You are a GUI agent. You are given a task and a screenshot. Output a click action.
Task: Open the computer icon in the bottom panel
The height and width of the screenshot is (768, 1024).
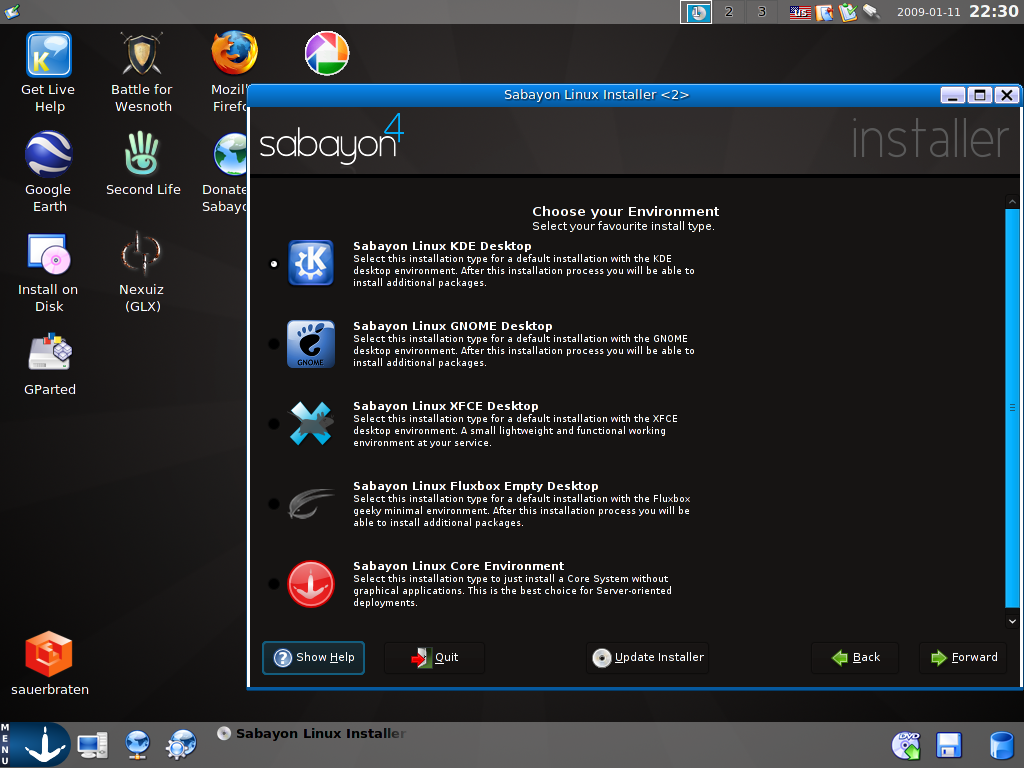click(93, 744)
